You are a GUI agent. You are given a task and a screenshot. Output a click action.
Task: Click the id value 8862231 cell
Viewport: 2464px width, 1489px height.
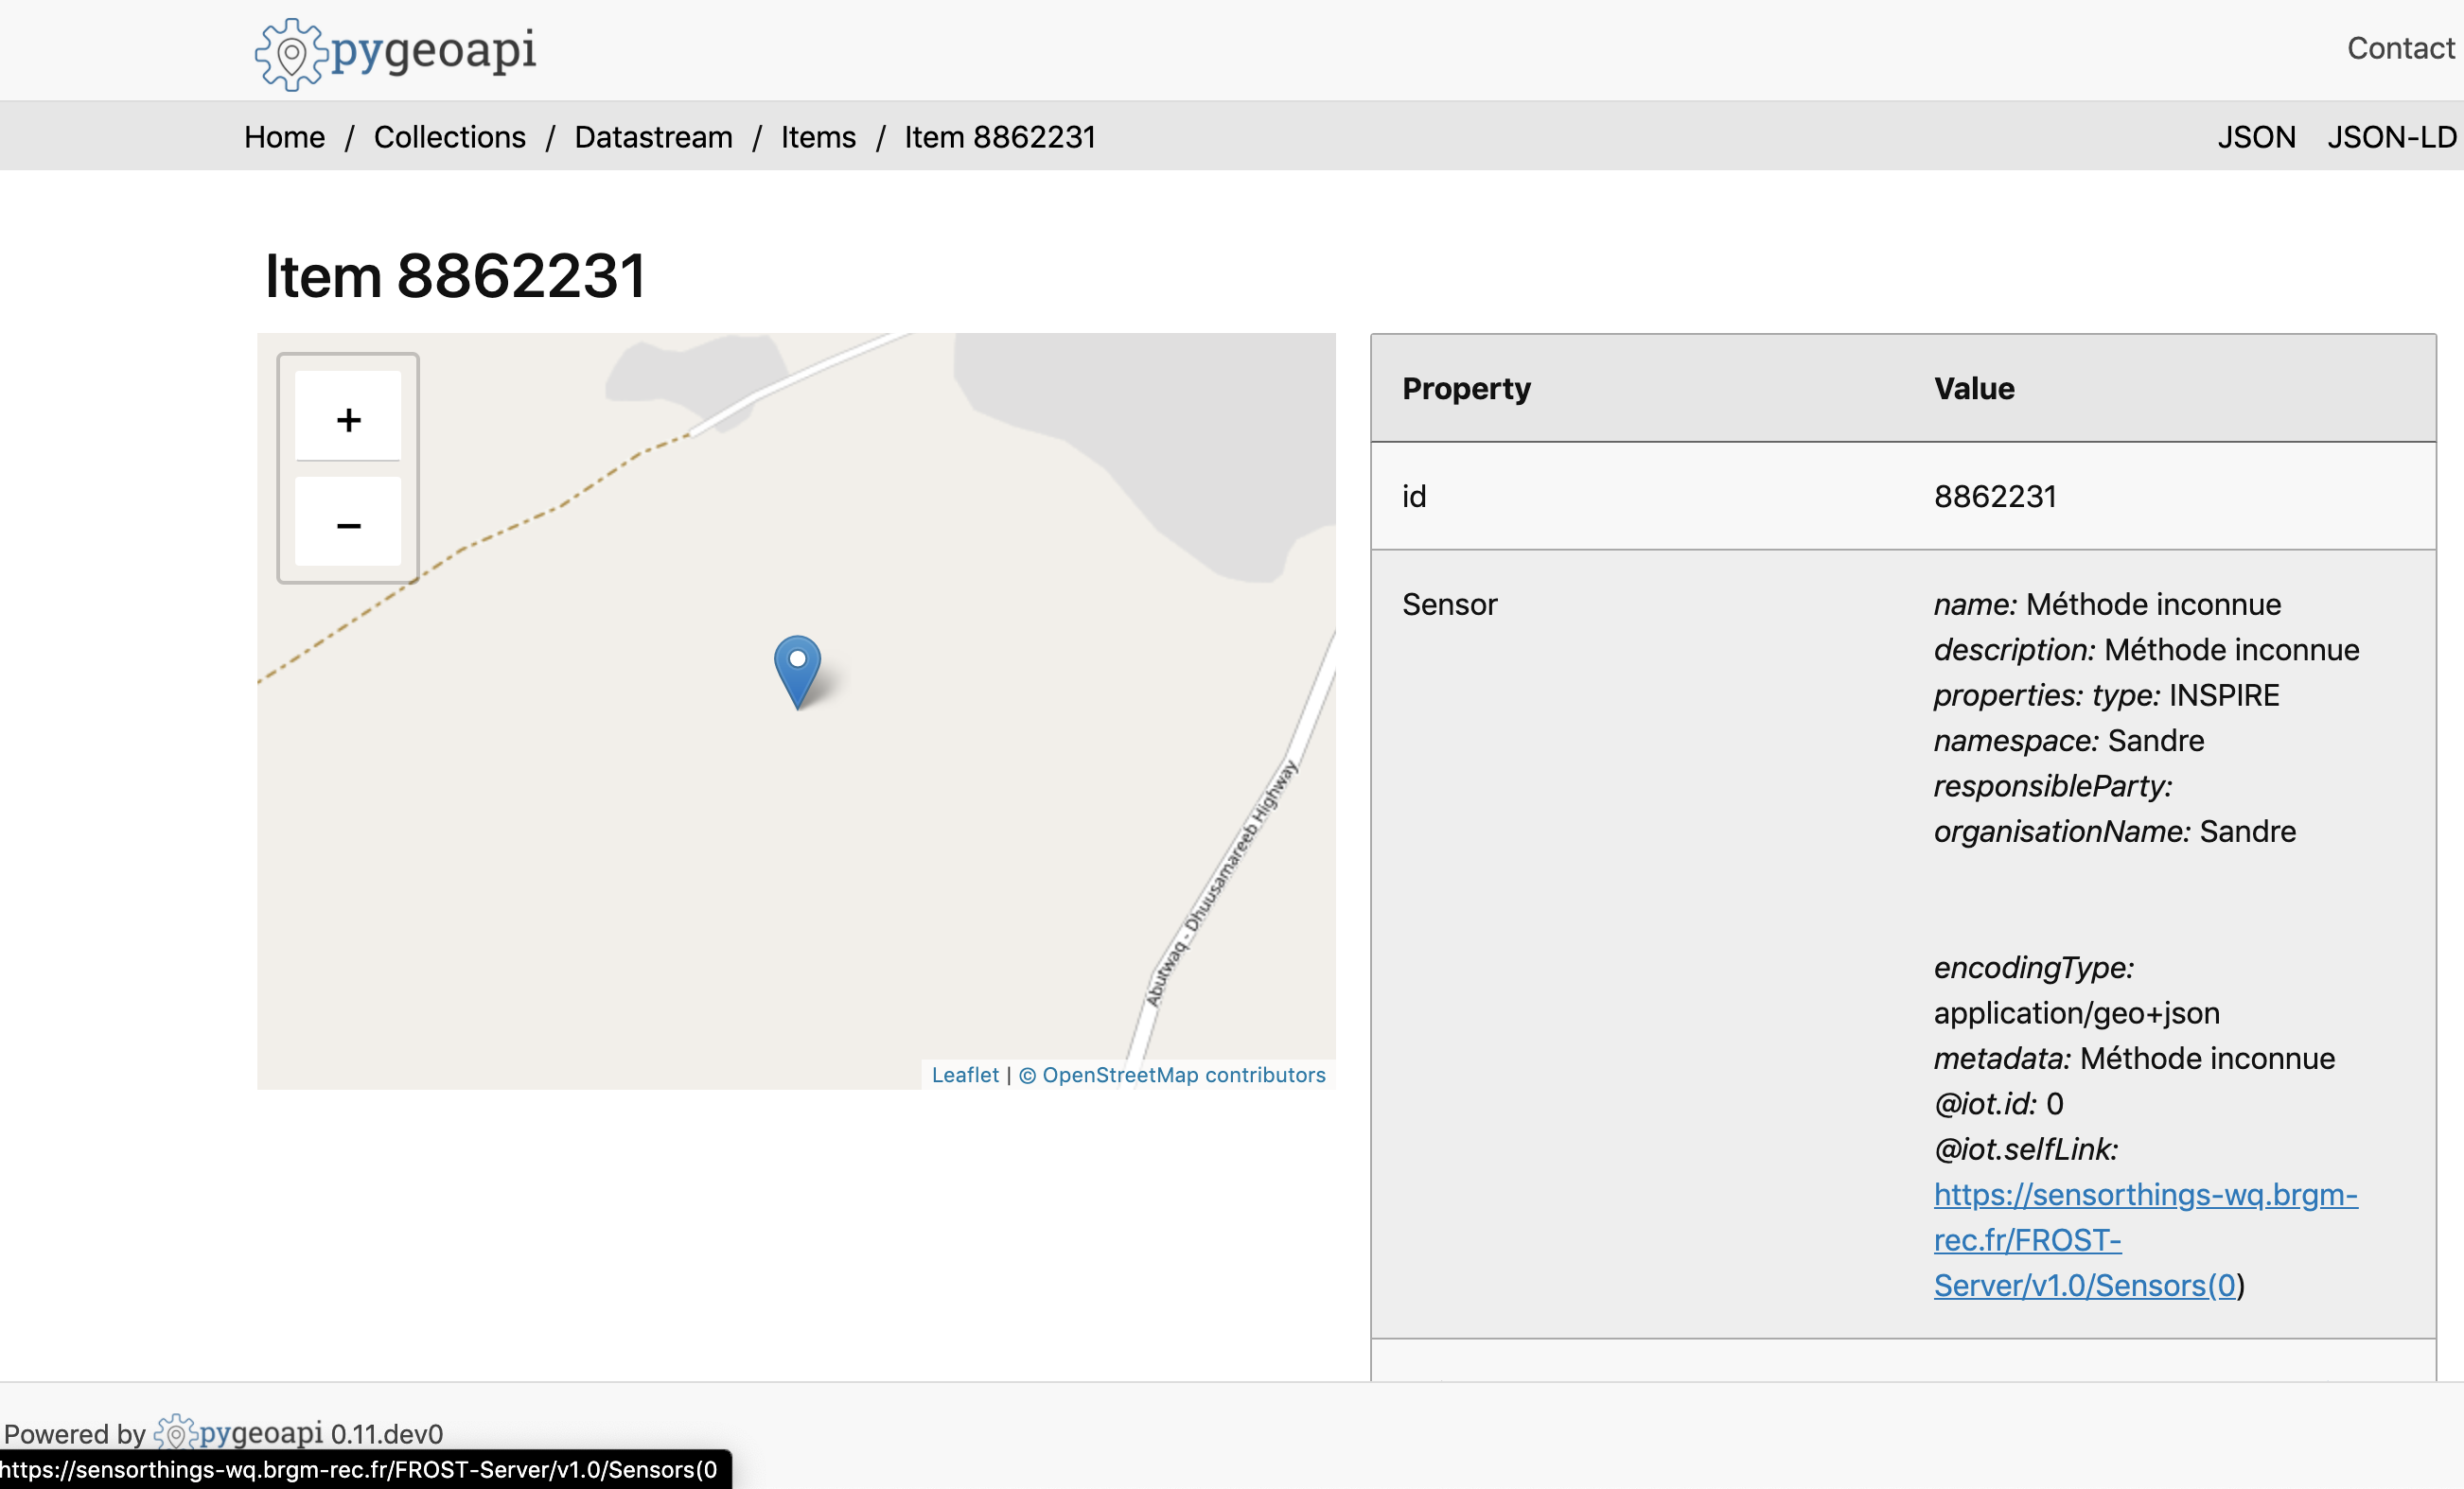coord(1995,496)
